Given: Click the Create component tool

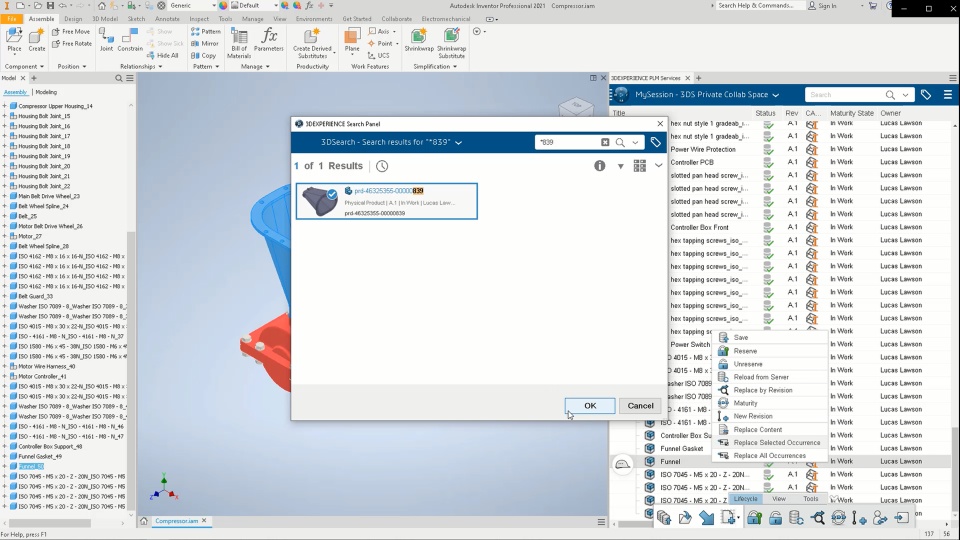Looking at the screenshot, I should tap(37, 40).
